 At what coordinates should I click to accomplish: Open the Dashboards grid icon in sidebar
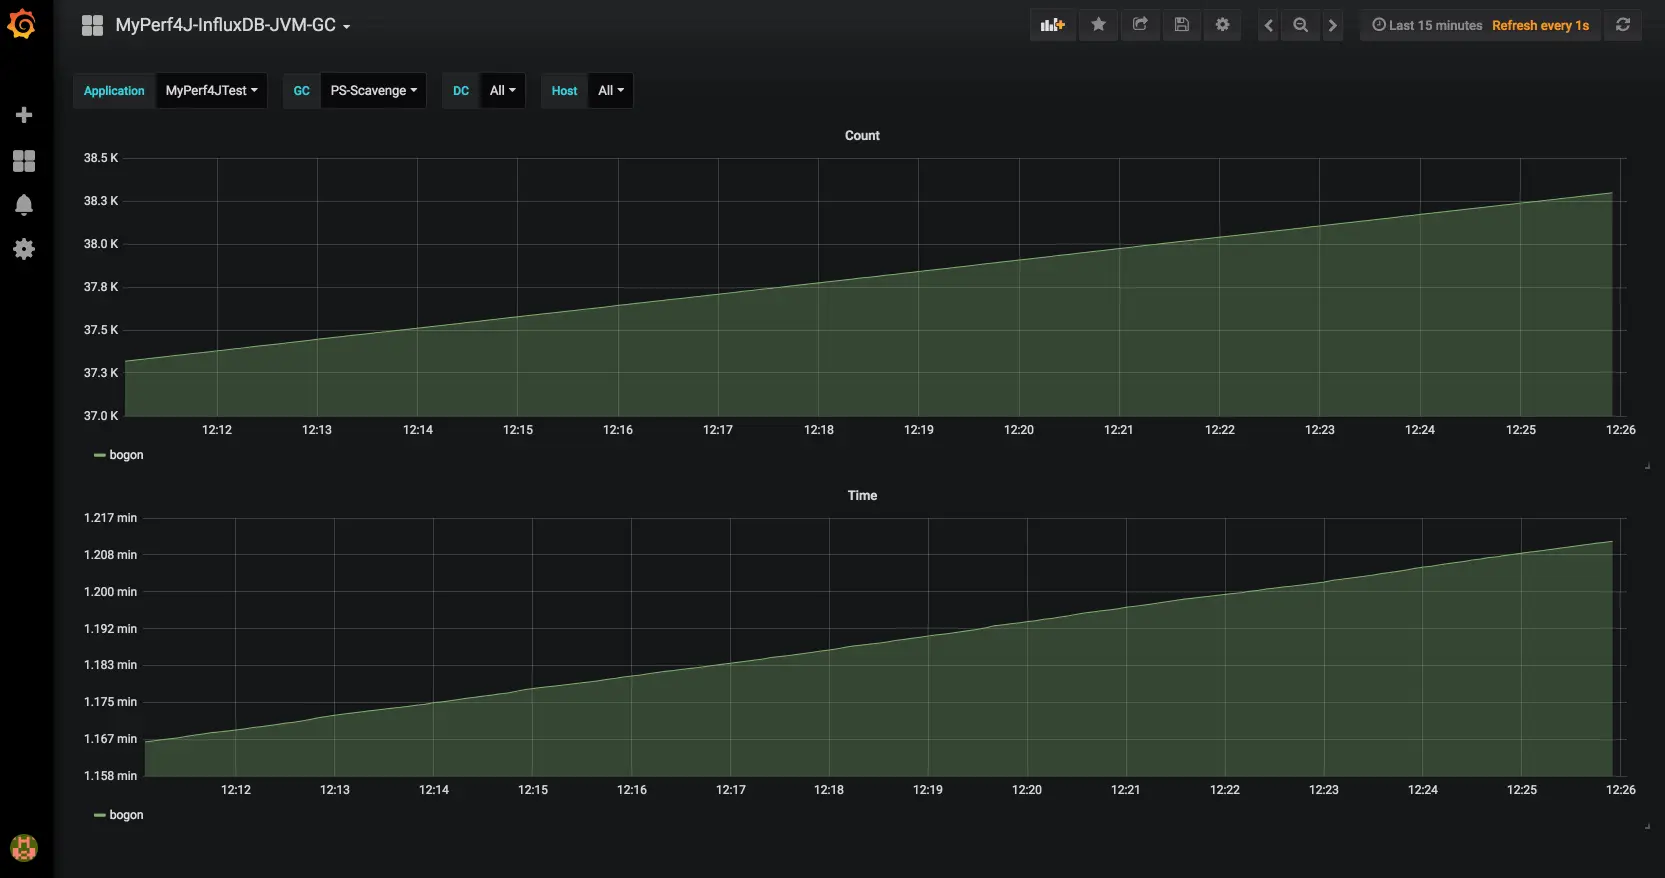pos(24,161)
